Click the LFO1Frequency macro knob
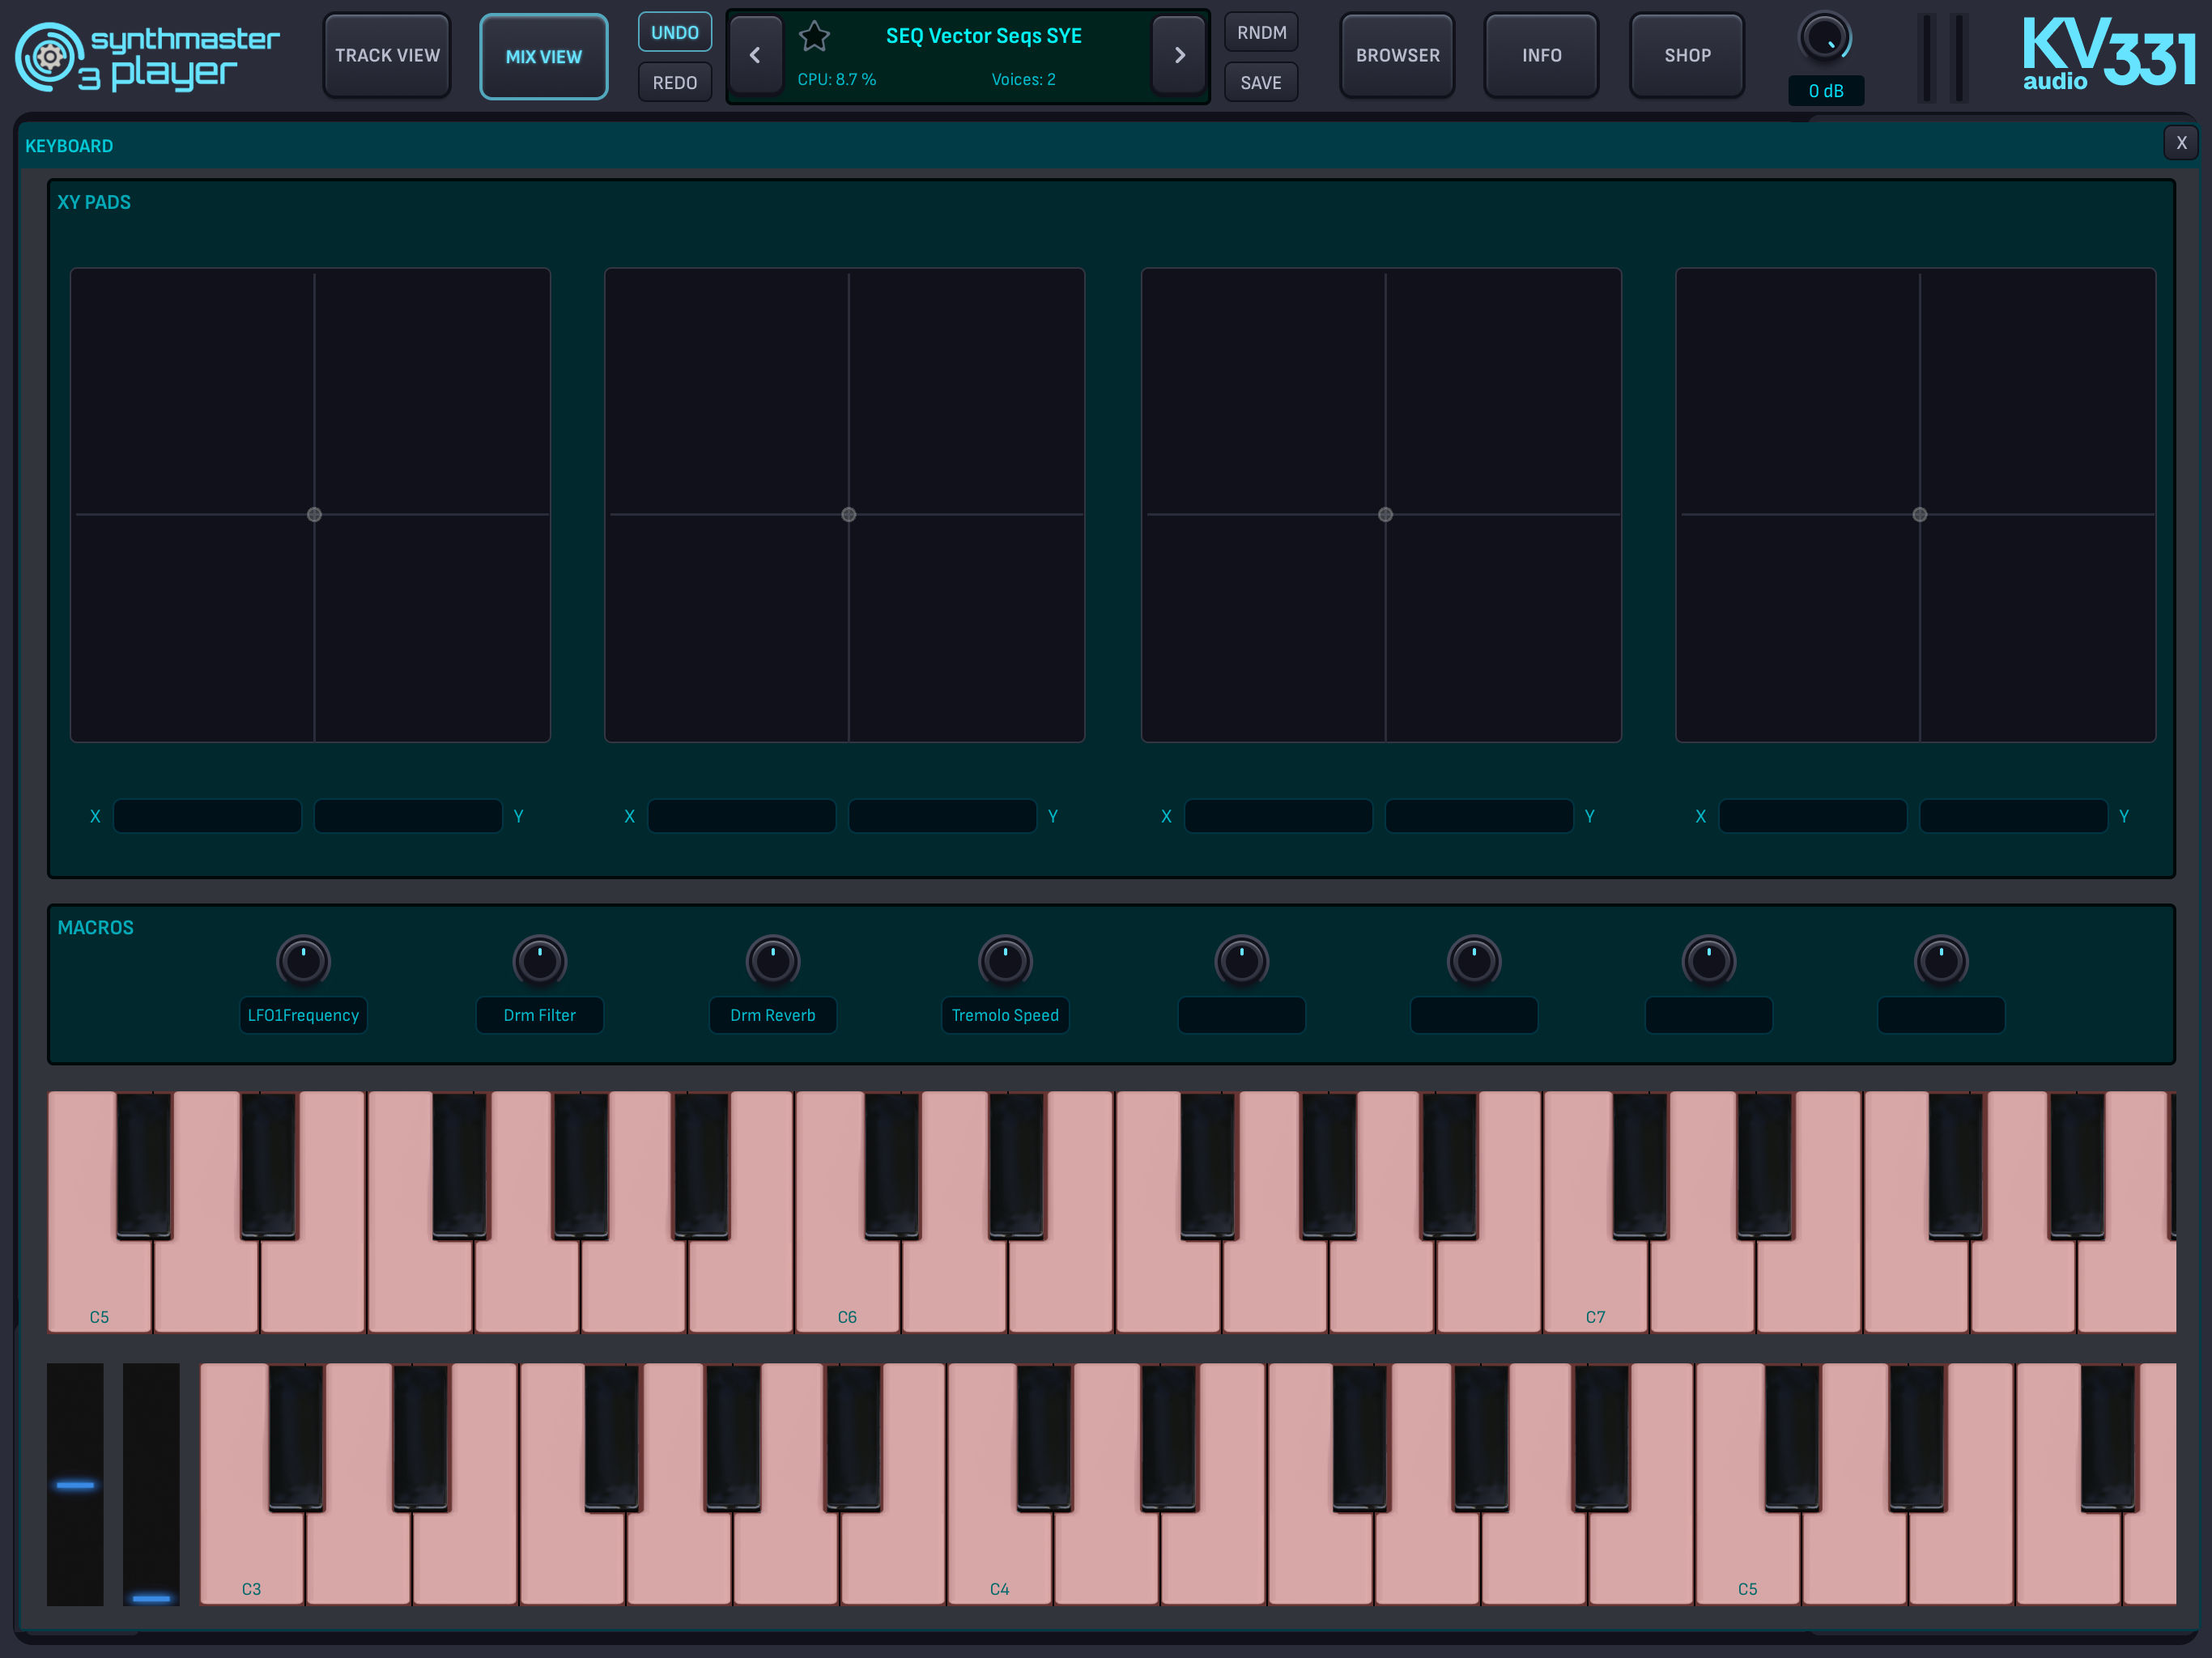Image resolution: width=2212 pixels, height=1658 pixels. point(303,961)
